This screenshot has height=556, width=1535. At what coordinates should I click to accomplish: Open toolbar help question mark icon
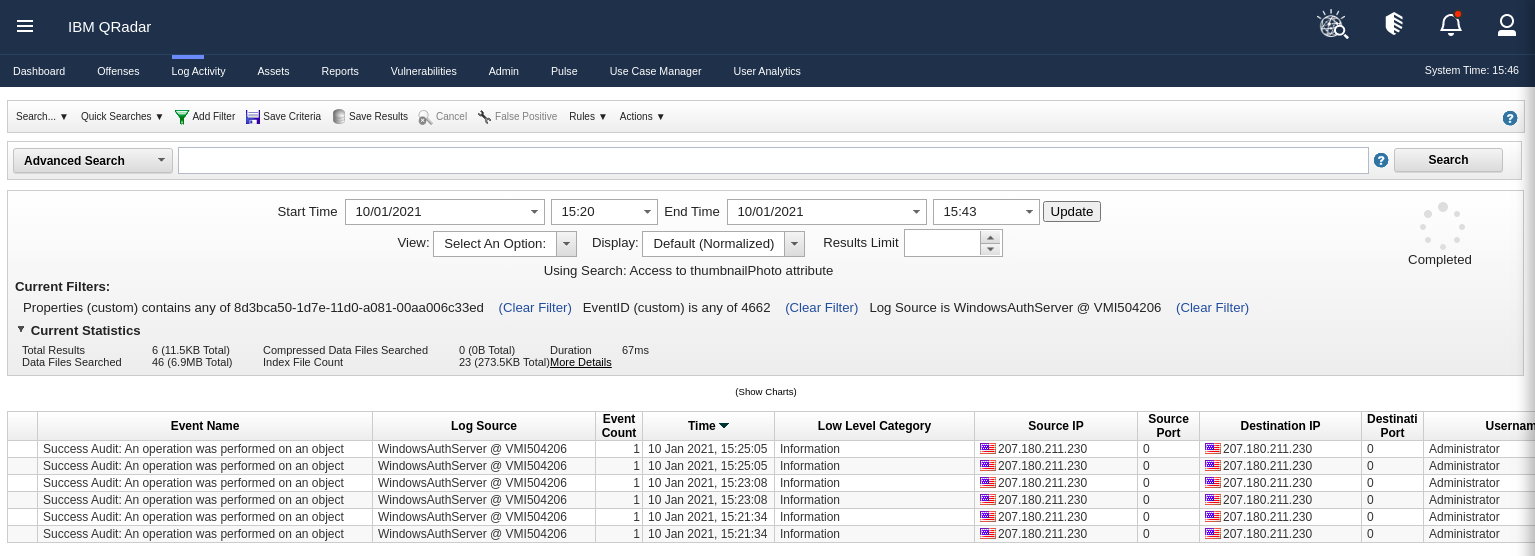[x=1510, y=118]
